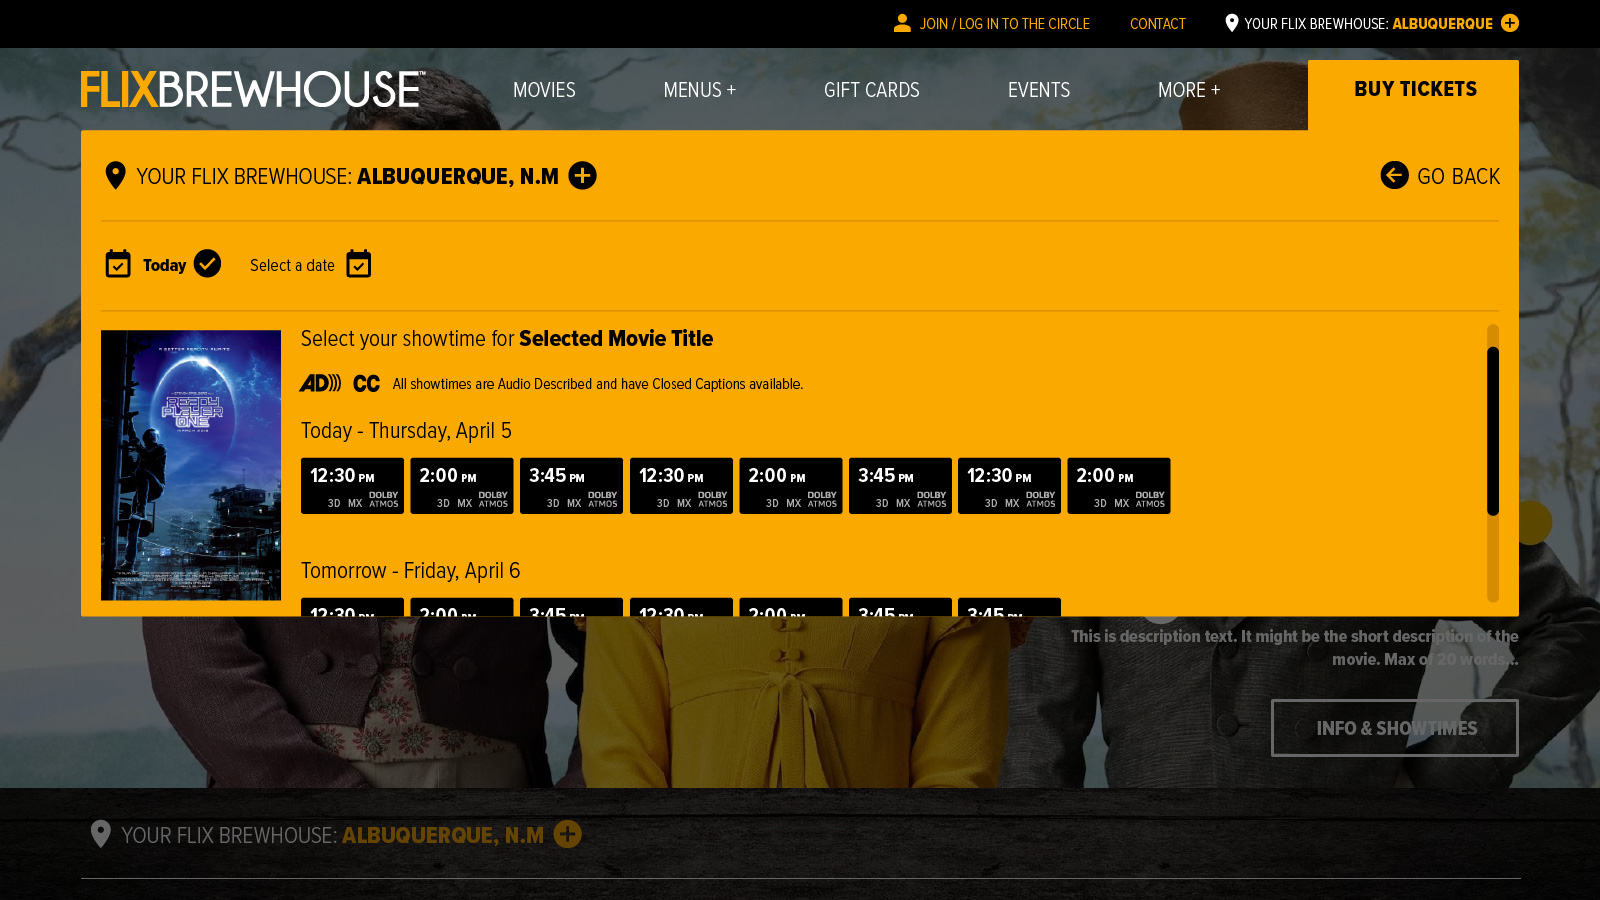Click the FLIX BREWHOUSE logo
Screen dimensions: 1600x900
(x=253, y=90)
